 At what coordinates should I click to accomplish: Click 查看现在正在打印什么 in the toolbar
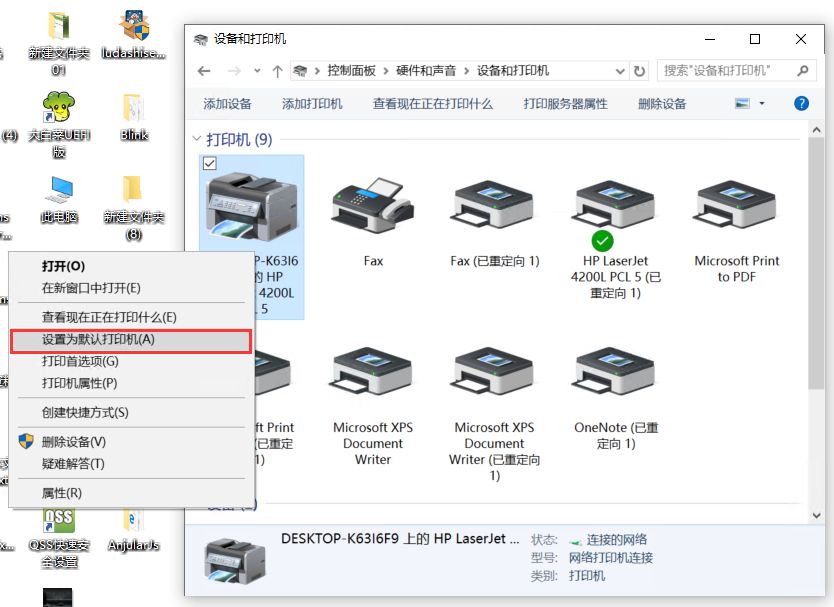tap(432, 104)
